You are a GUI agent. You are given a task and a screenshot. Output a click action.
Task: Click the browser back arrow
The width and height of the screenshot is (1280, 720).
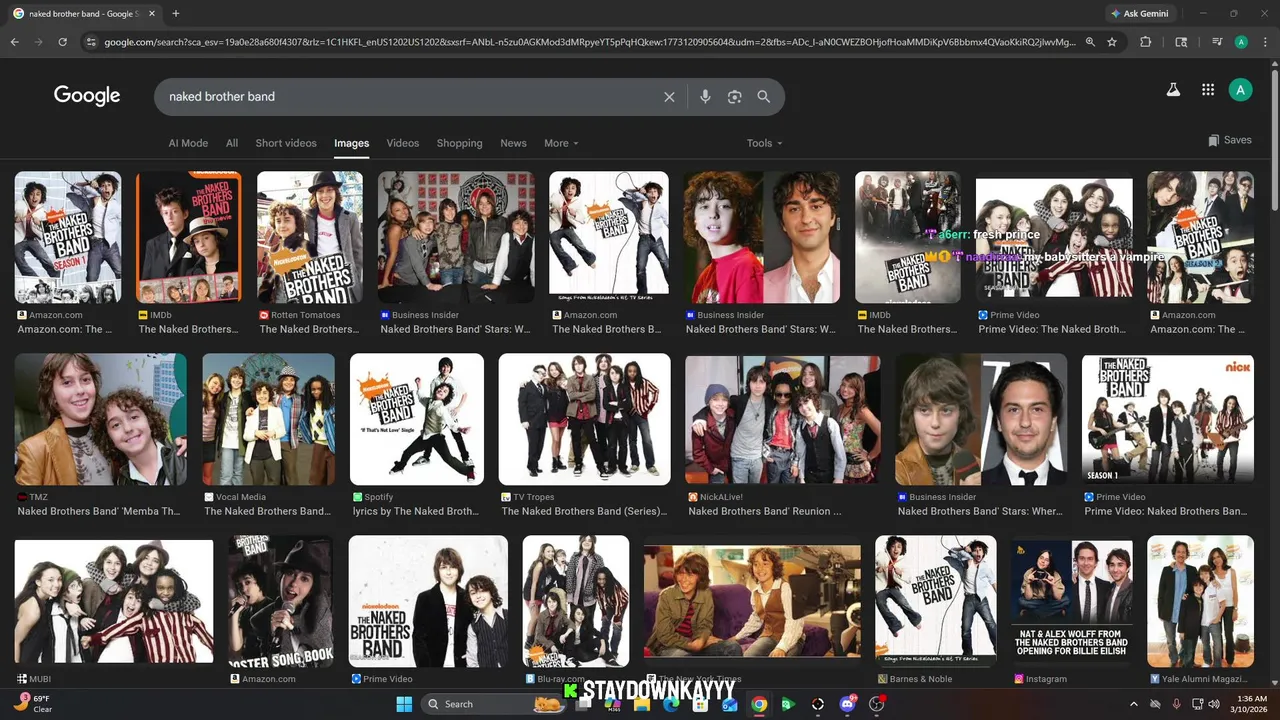coord(15,42)
